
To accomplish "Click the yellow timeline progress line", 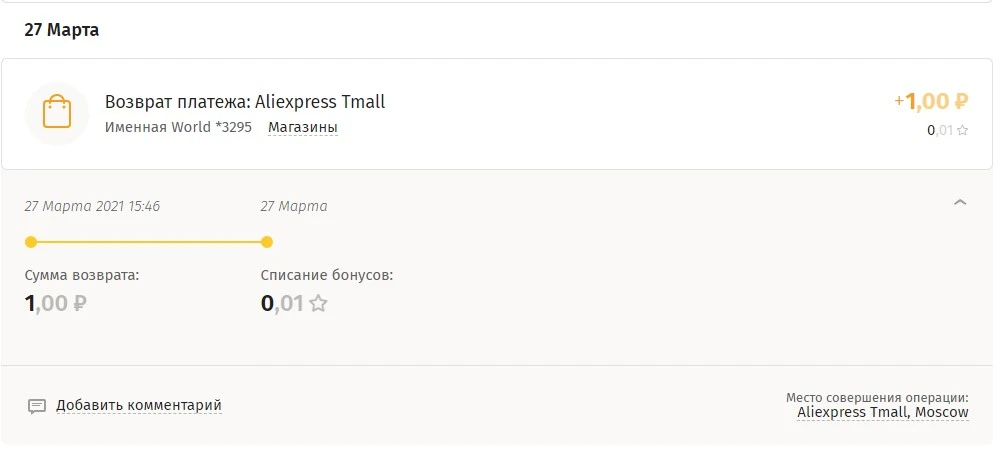I will (149, 241).
